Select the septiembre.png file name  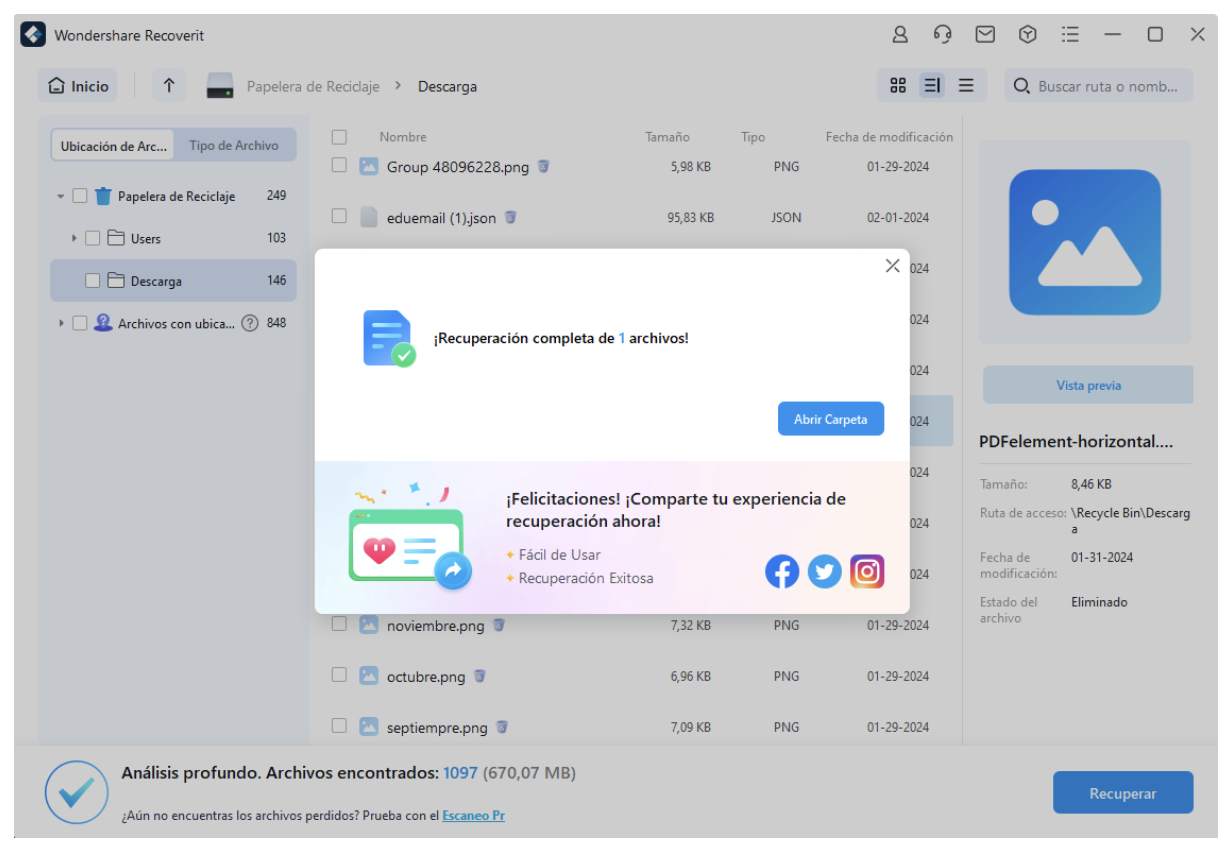click(x=437, y=728)
